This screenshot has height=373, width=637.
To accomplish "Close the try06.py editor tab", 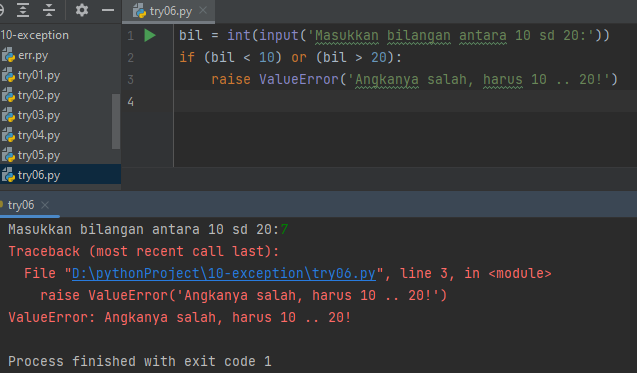I will [203, 10].
